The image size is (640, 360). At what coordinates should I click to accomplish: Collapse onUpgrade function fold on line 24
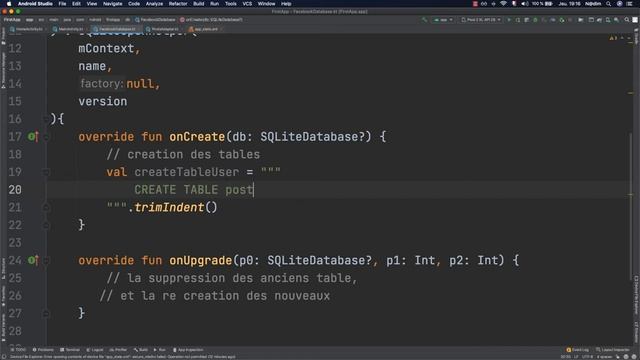point(46,260)
